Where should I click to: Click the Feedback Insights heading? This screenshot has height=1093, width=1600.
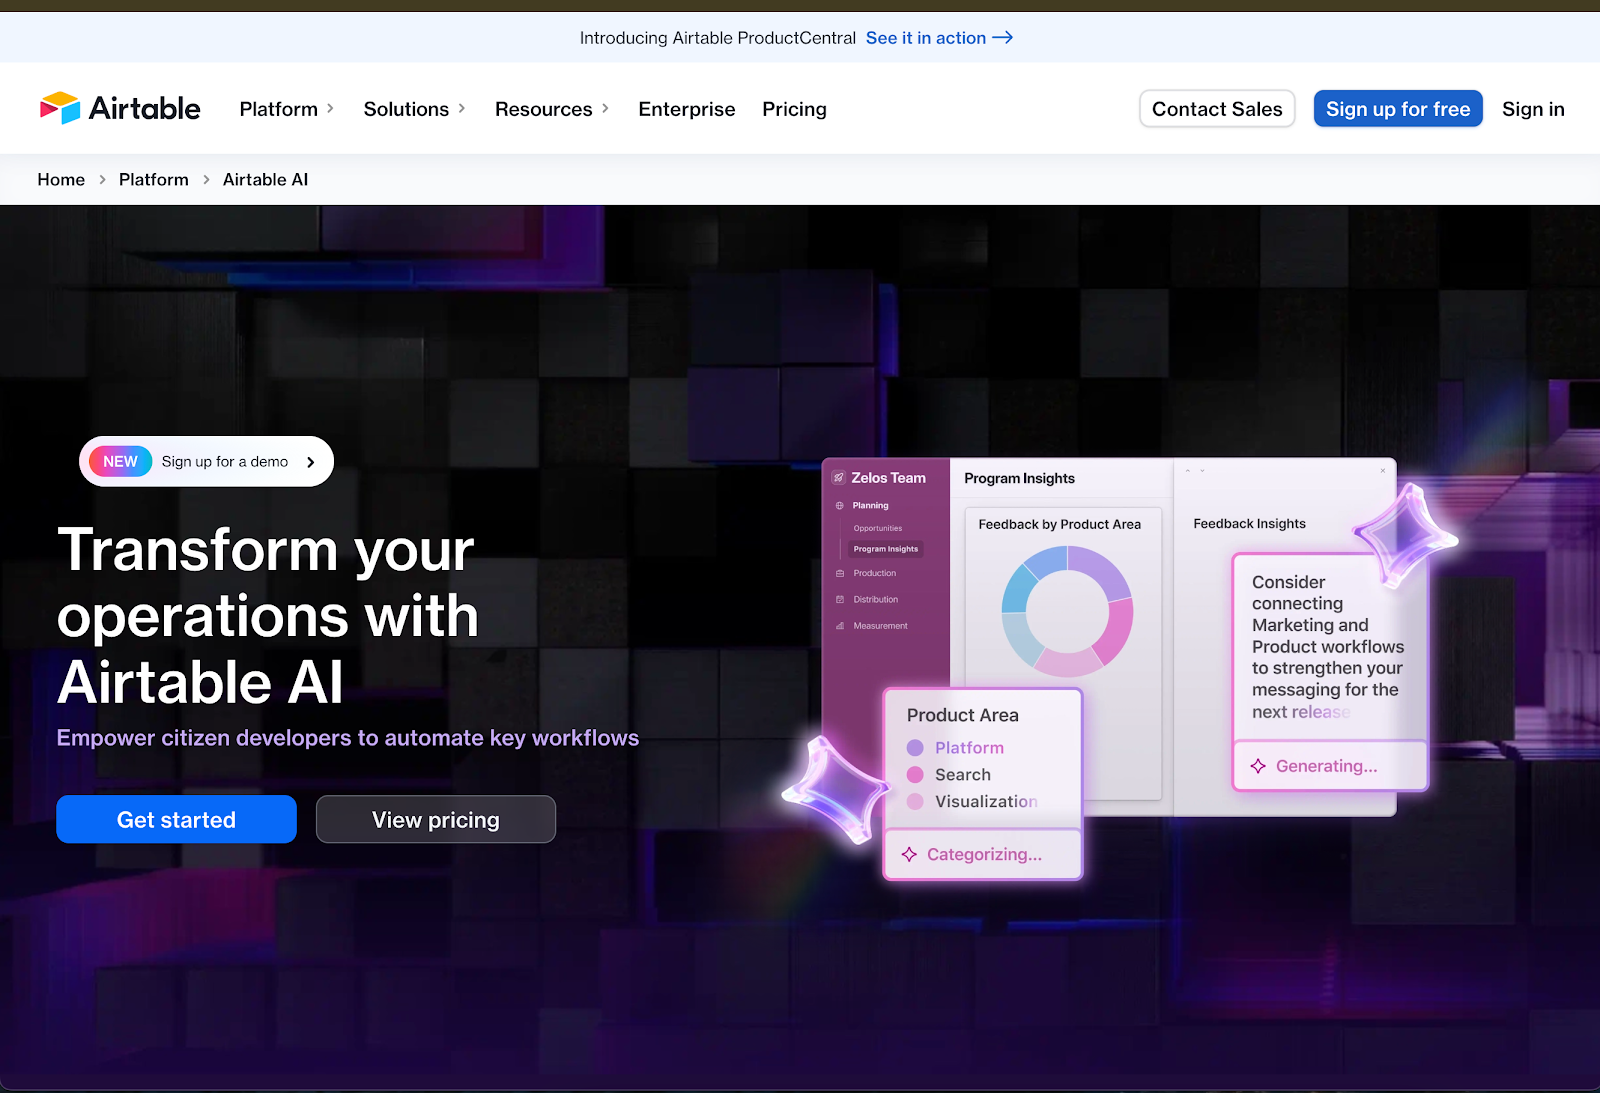(x=1249, y=524)
